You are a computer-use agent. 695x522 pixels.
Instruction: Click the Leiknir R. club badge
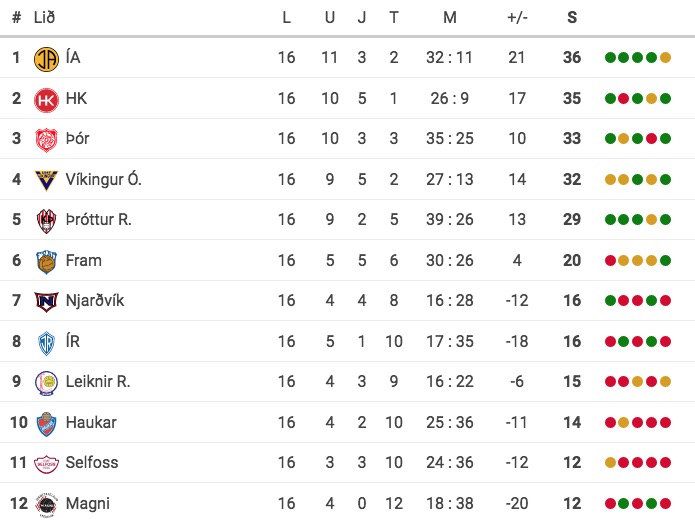[x=46, y=382]
